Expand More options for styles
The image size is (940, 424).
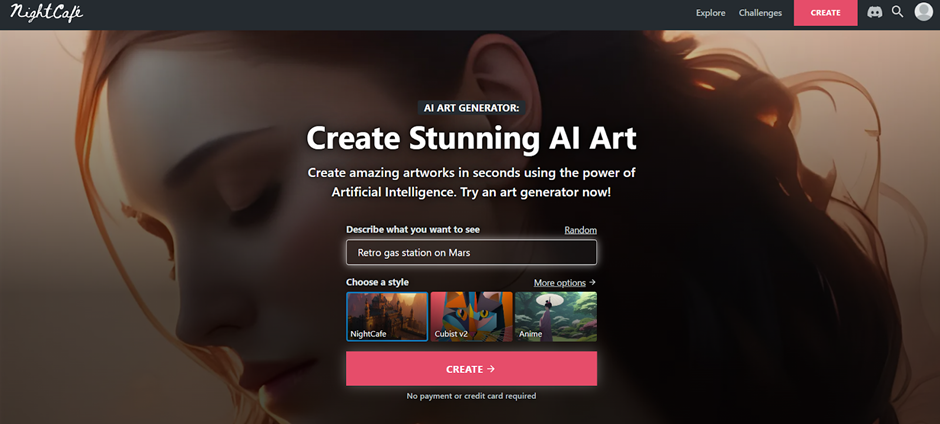point(564,282)
